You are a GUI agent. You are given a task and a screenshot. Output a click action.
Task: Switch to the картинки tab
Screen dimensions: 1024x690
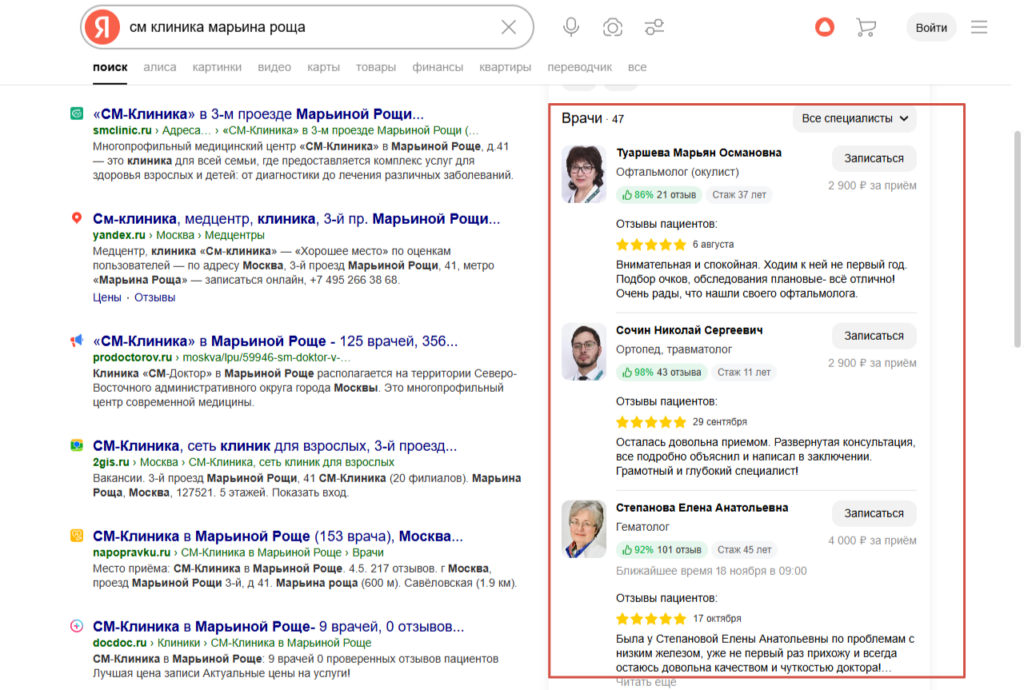pyautogui.click(x=217, y=67)
